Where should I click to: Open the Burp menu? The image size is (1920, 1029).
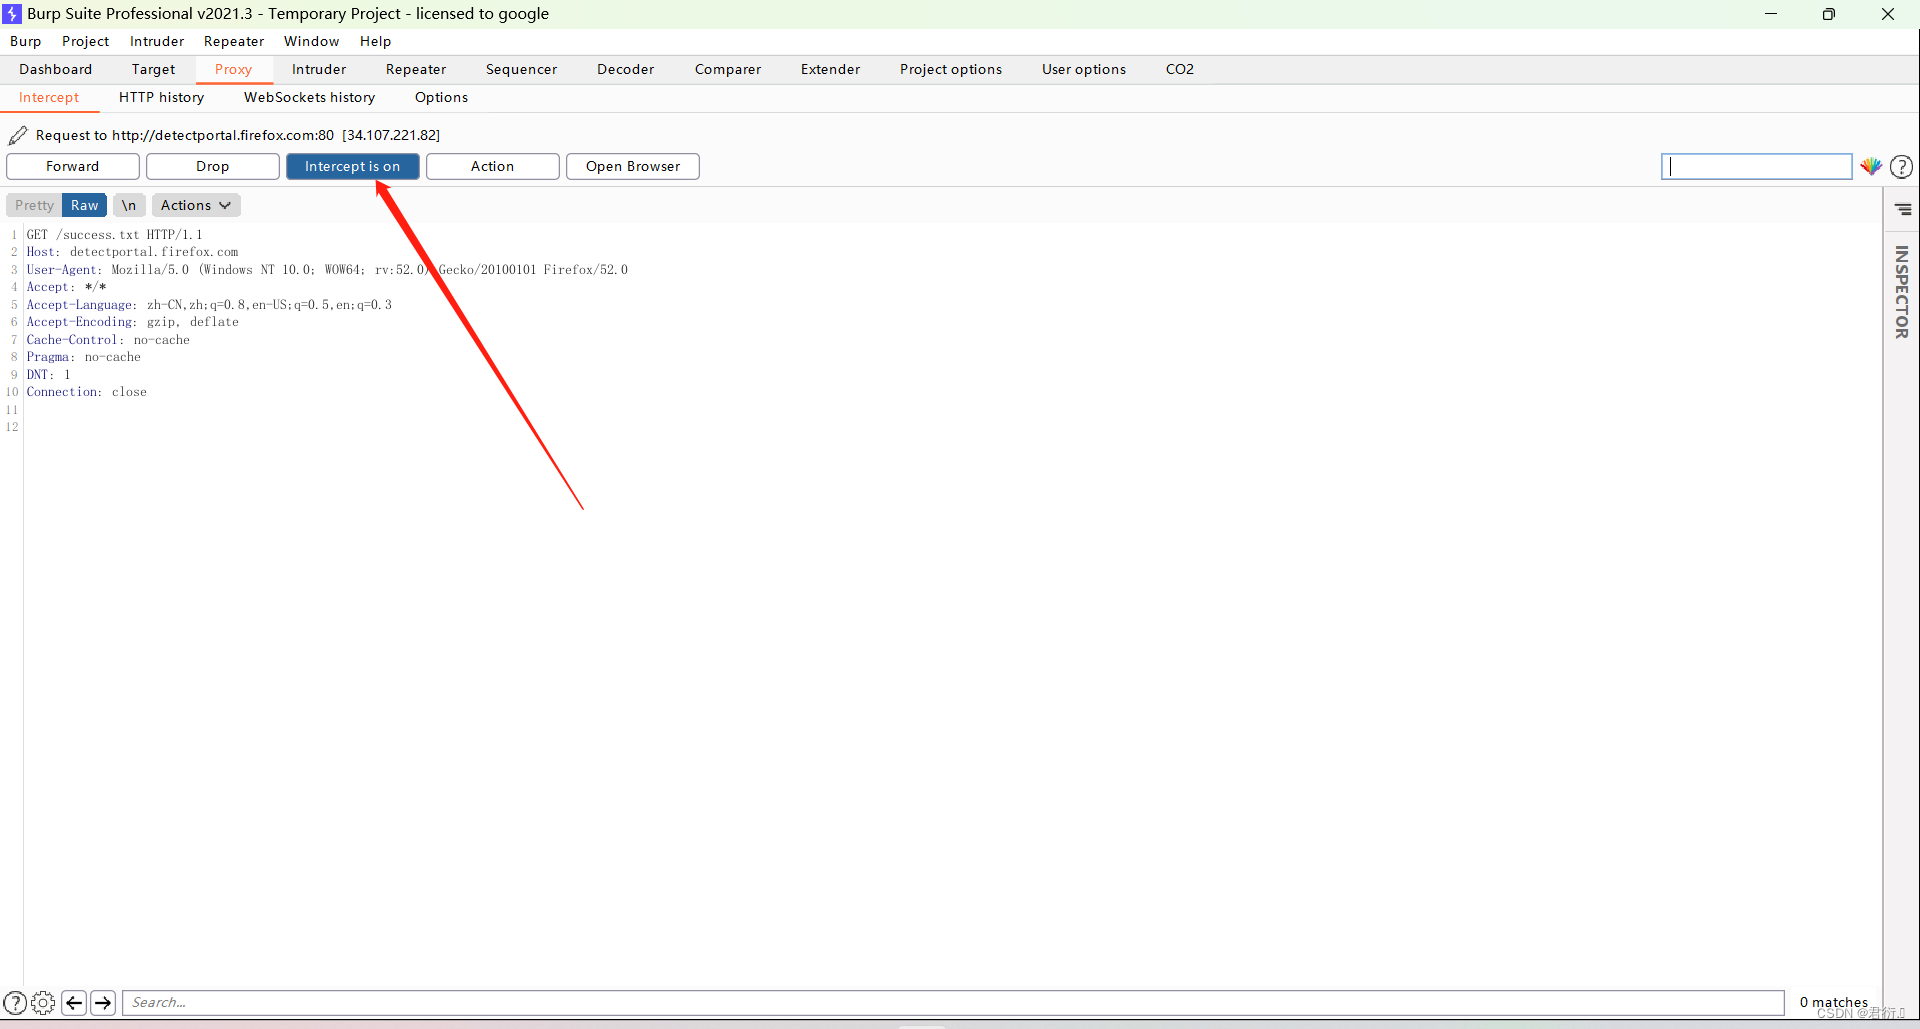click(26, 41)
